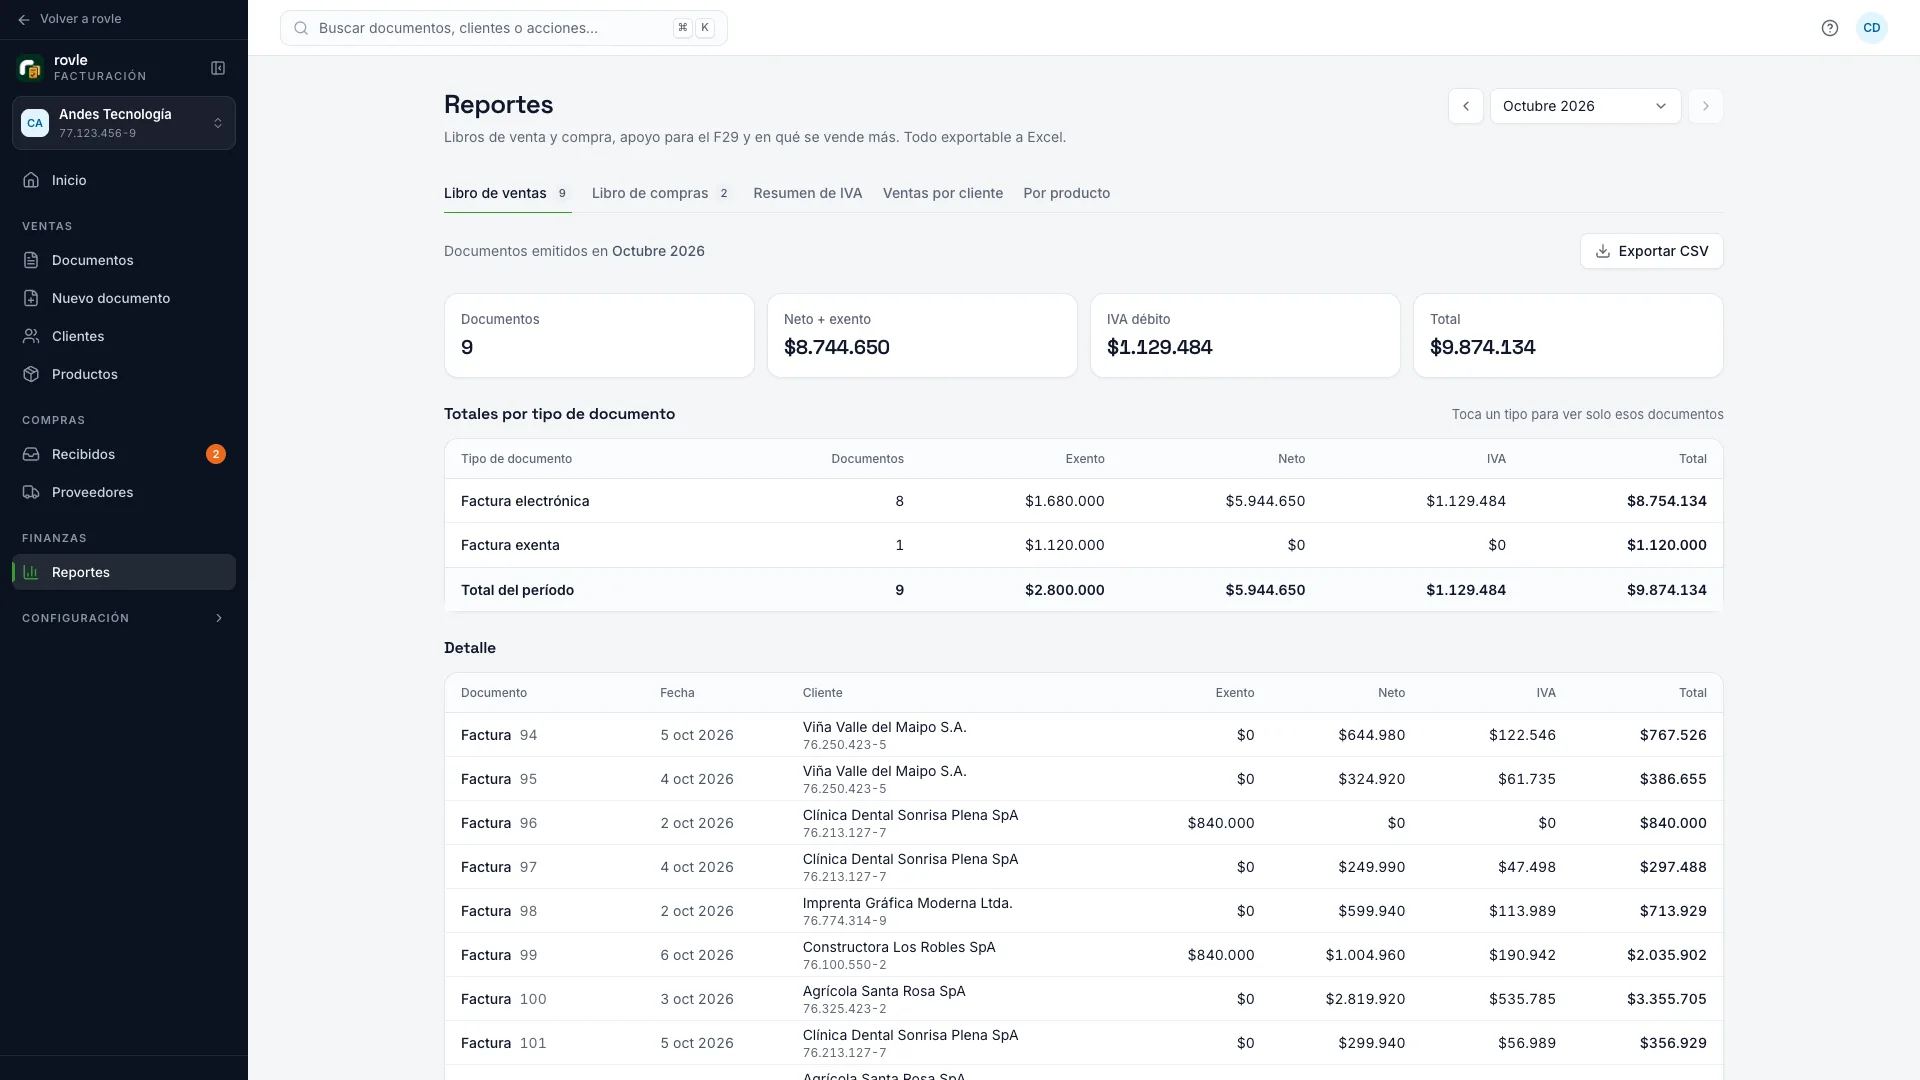Click the Reportes bar chart icon
This screenshot has width=1920, height=1080.
click(x=31, y=572)
